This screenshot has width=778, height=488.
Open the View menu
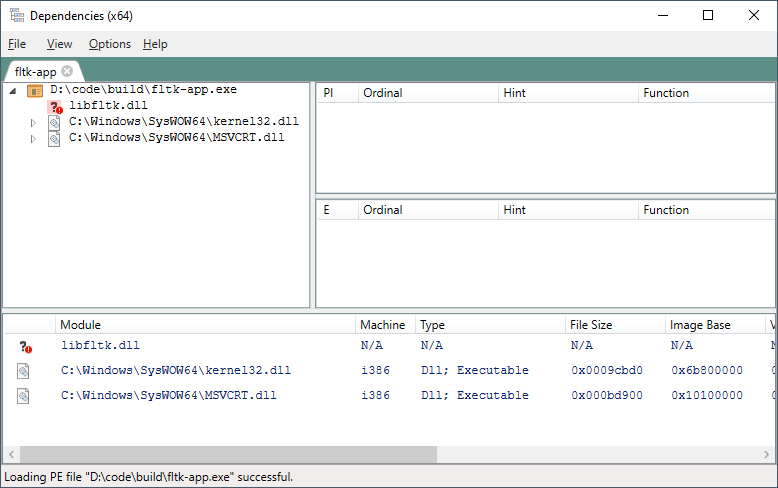coord(59,44)
